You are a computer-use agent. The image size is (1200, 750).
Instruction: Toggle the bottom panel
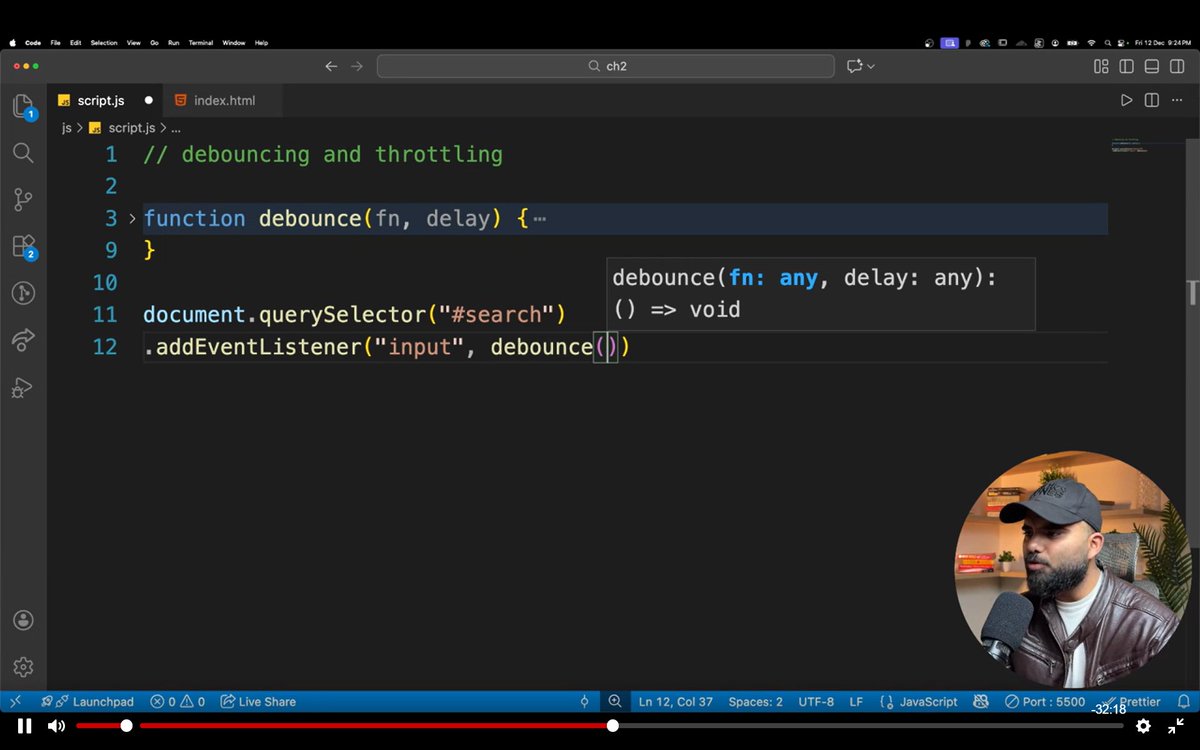coord(1151,66)
